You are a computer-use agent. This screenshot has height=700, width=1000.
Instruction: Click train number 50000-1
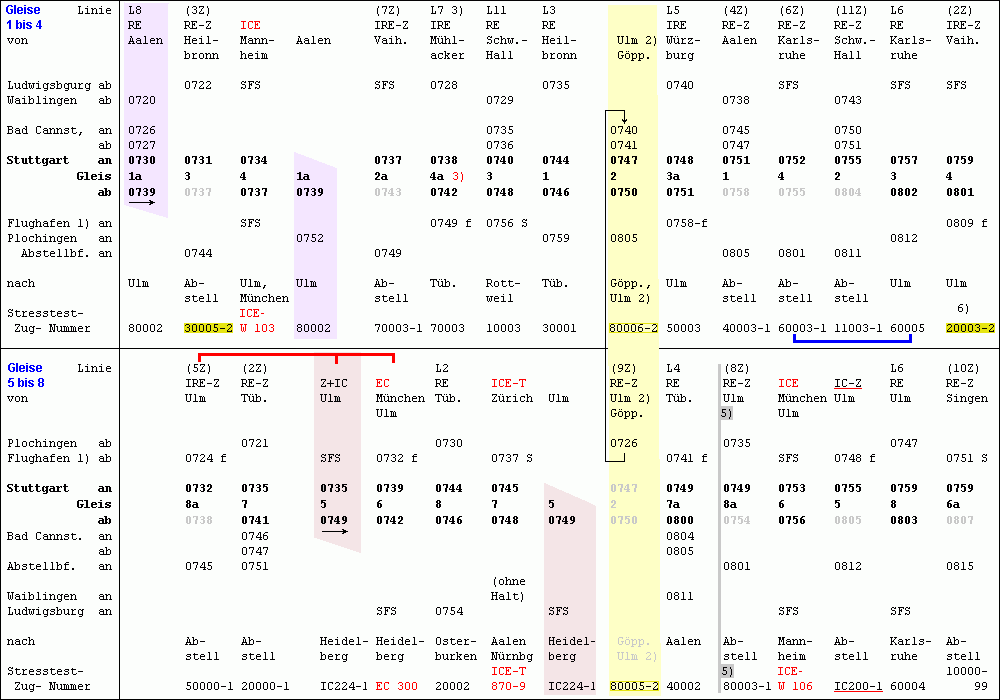(x=209, y=687)
